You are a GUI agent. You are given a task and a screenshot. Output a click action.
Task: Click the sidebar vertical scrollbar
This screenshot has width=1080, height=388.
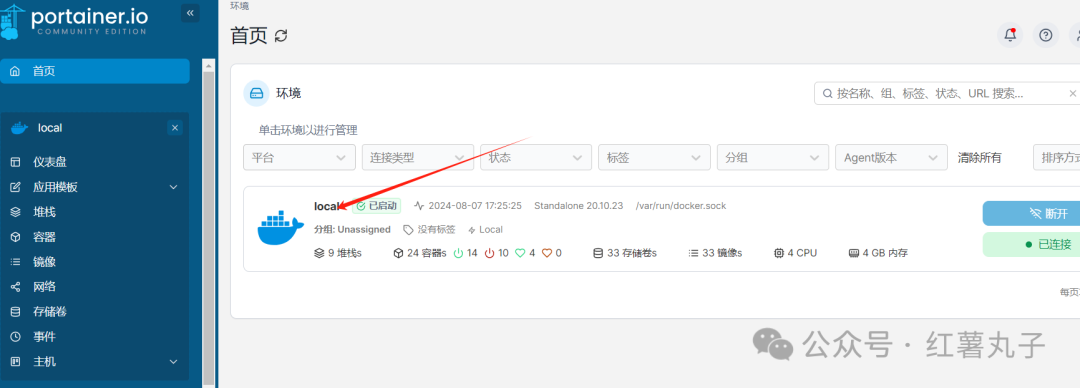coord(209,224)
